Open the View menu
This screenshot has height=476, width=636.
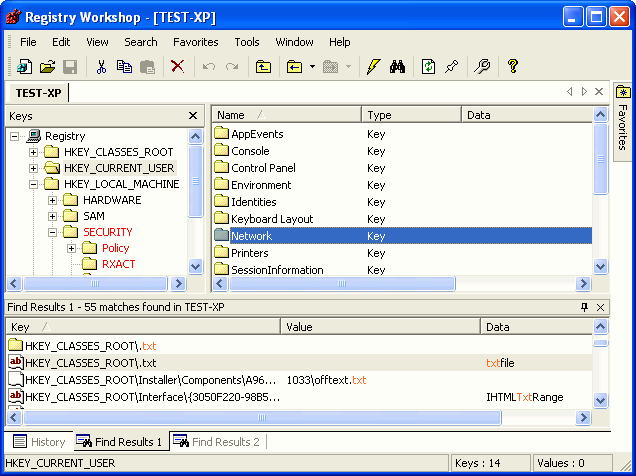(x=97, y=42)
